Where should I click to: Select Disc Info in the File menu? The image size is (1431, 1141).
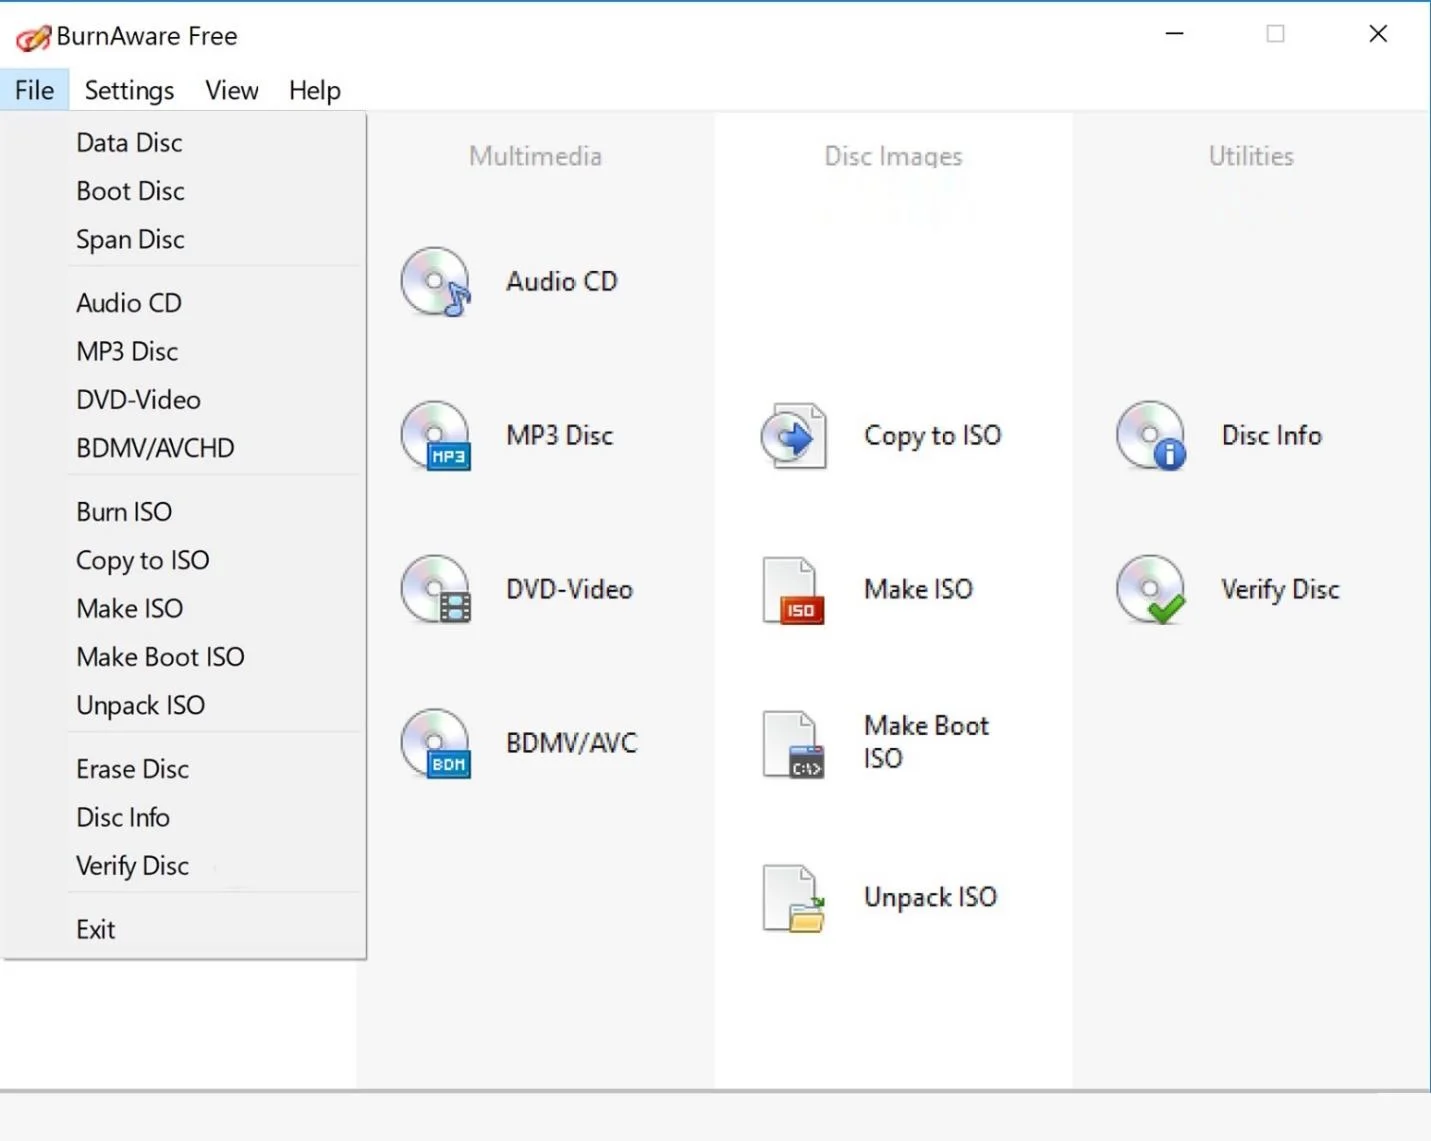184,818
